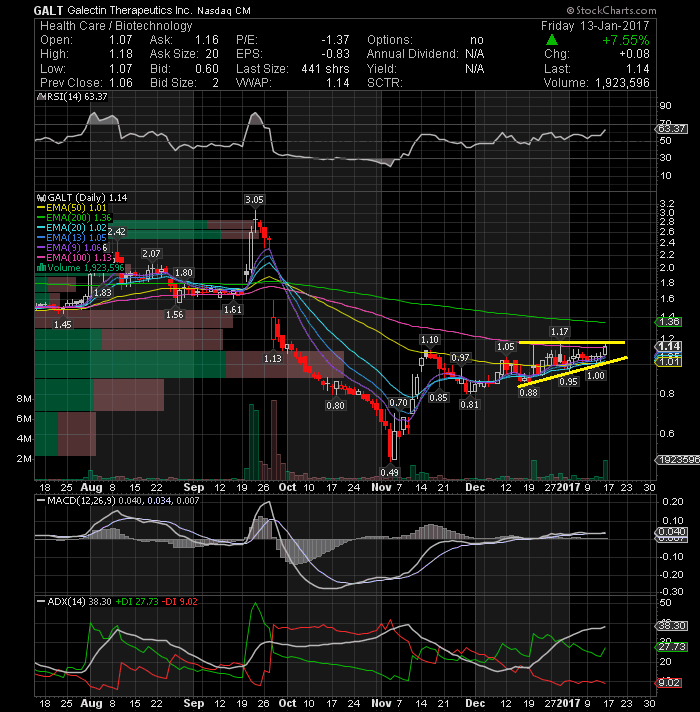The height and width of the screenshot is (712, 700).
Task: Click the Health Care / Biotechnology sector label
Action: pyautogui.click(x=116, y=26)
